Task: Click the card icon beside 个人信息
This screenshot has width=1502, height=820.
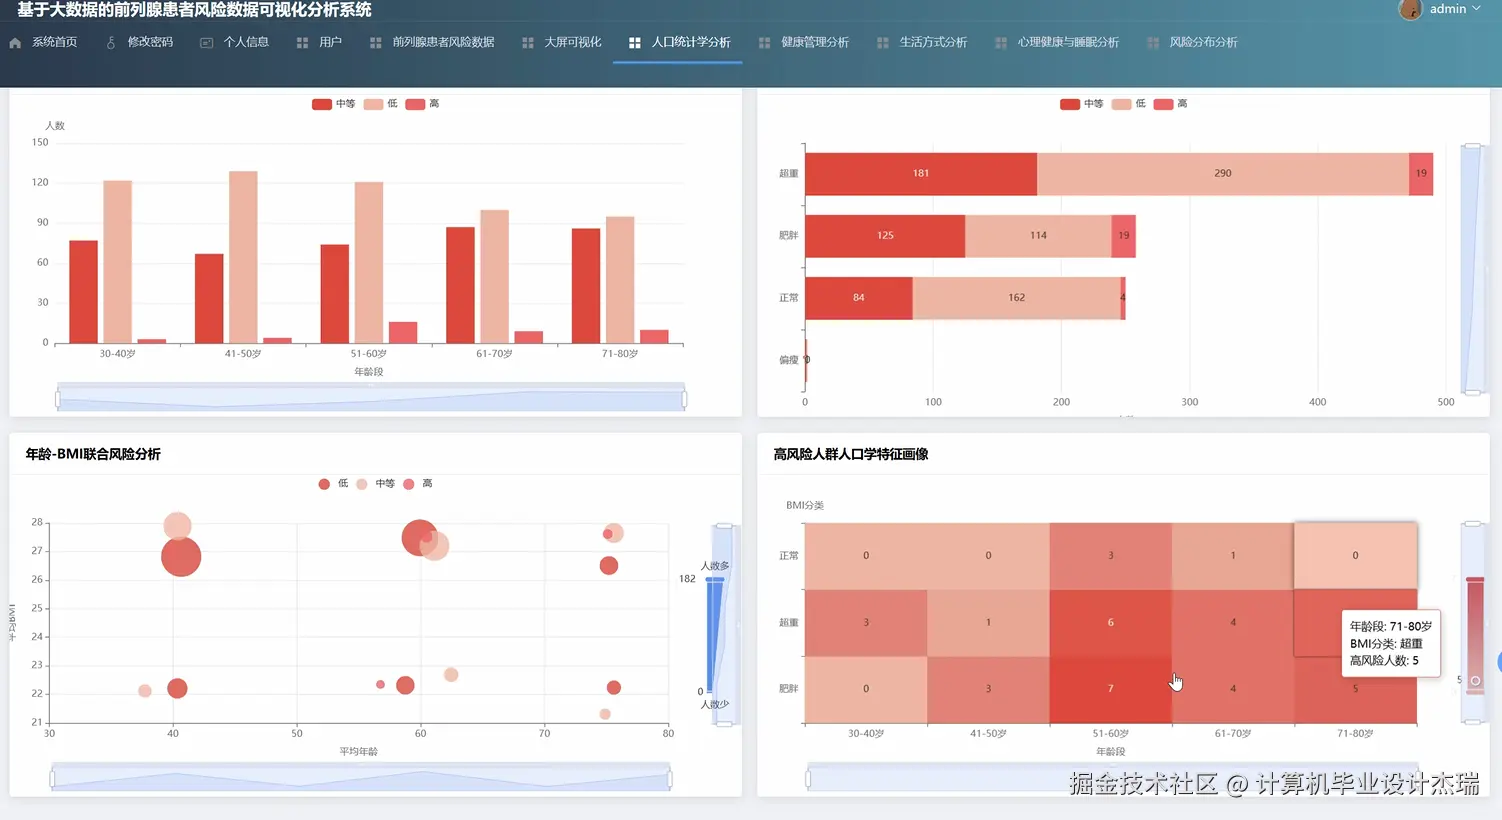Action: pos(206,43)
